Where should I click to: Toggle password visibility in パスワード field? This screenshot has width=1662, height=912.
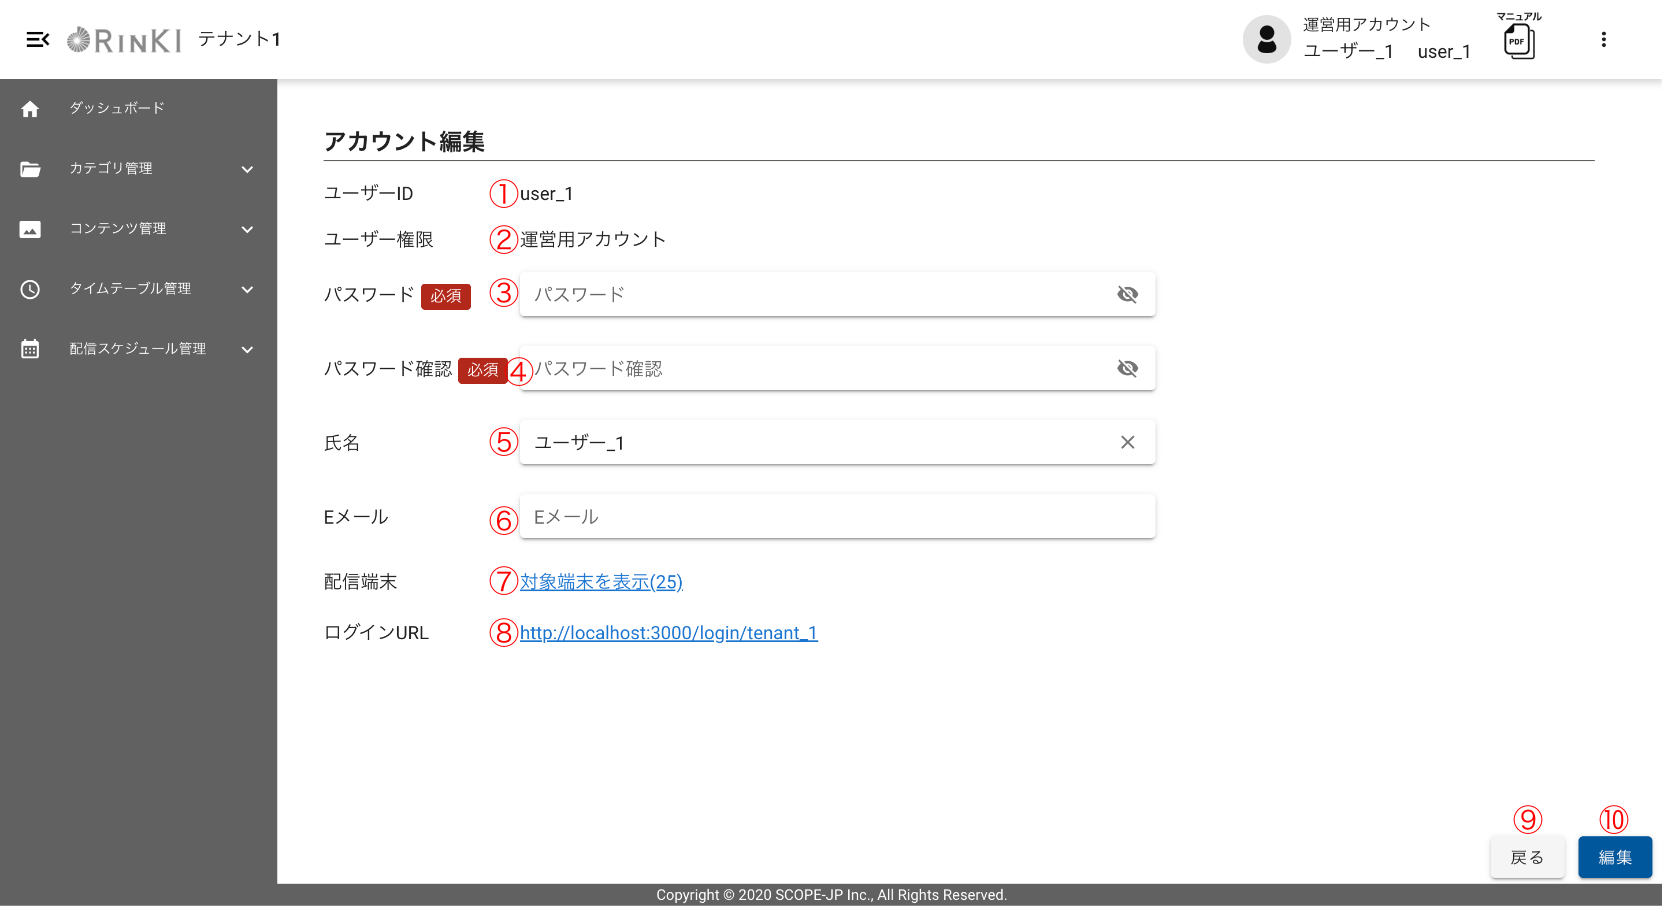[1127, 295]
